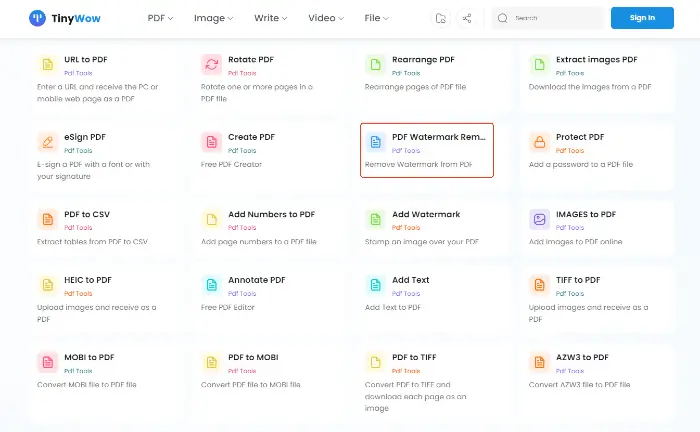Open the HEIC to PDF title
The image size is (700, 432).
pos(88,280)
